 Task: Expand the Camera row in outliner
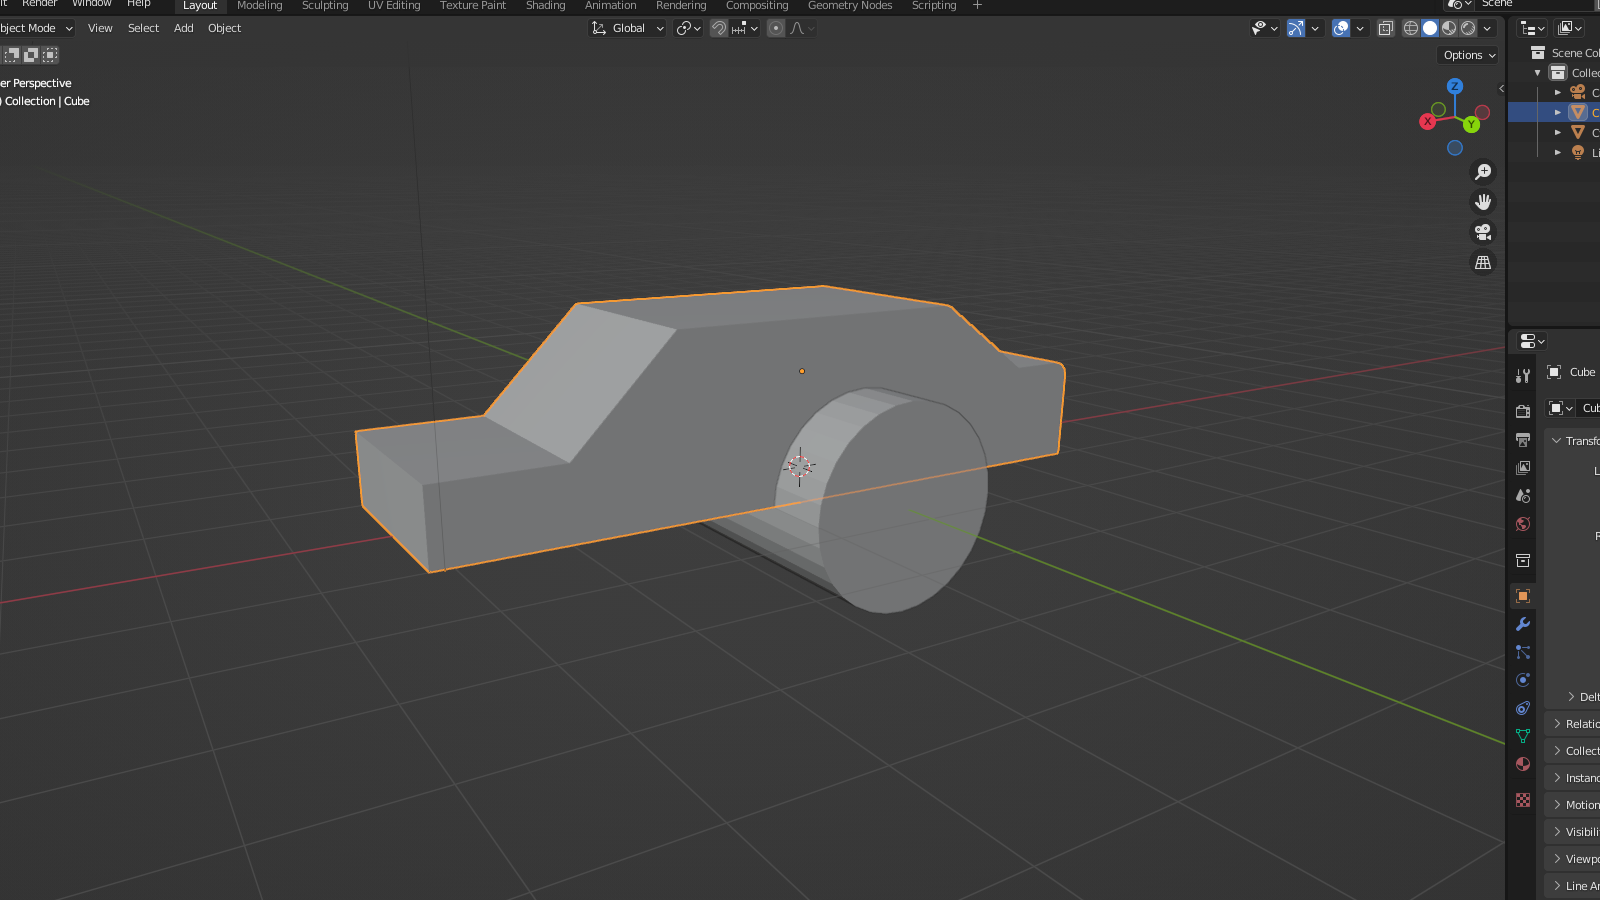pyautogui.click(x=1557, y=92)
